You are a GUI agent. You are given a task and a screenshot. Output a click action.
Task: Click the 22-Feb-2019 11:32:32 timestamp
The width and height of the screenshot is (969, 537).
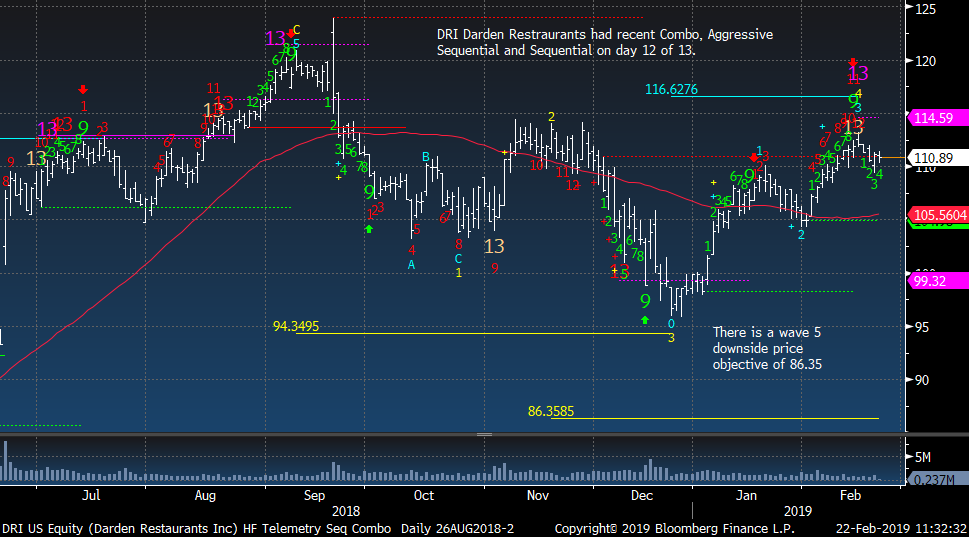(x=901, y=529)
